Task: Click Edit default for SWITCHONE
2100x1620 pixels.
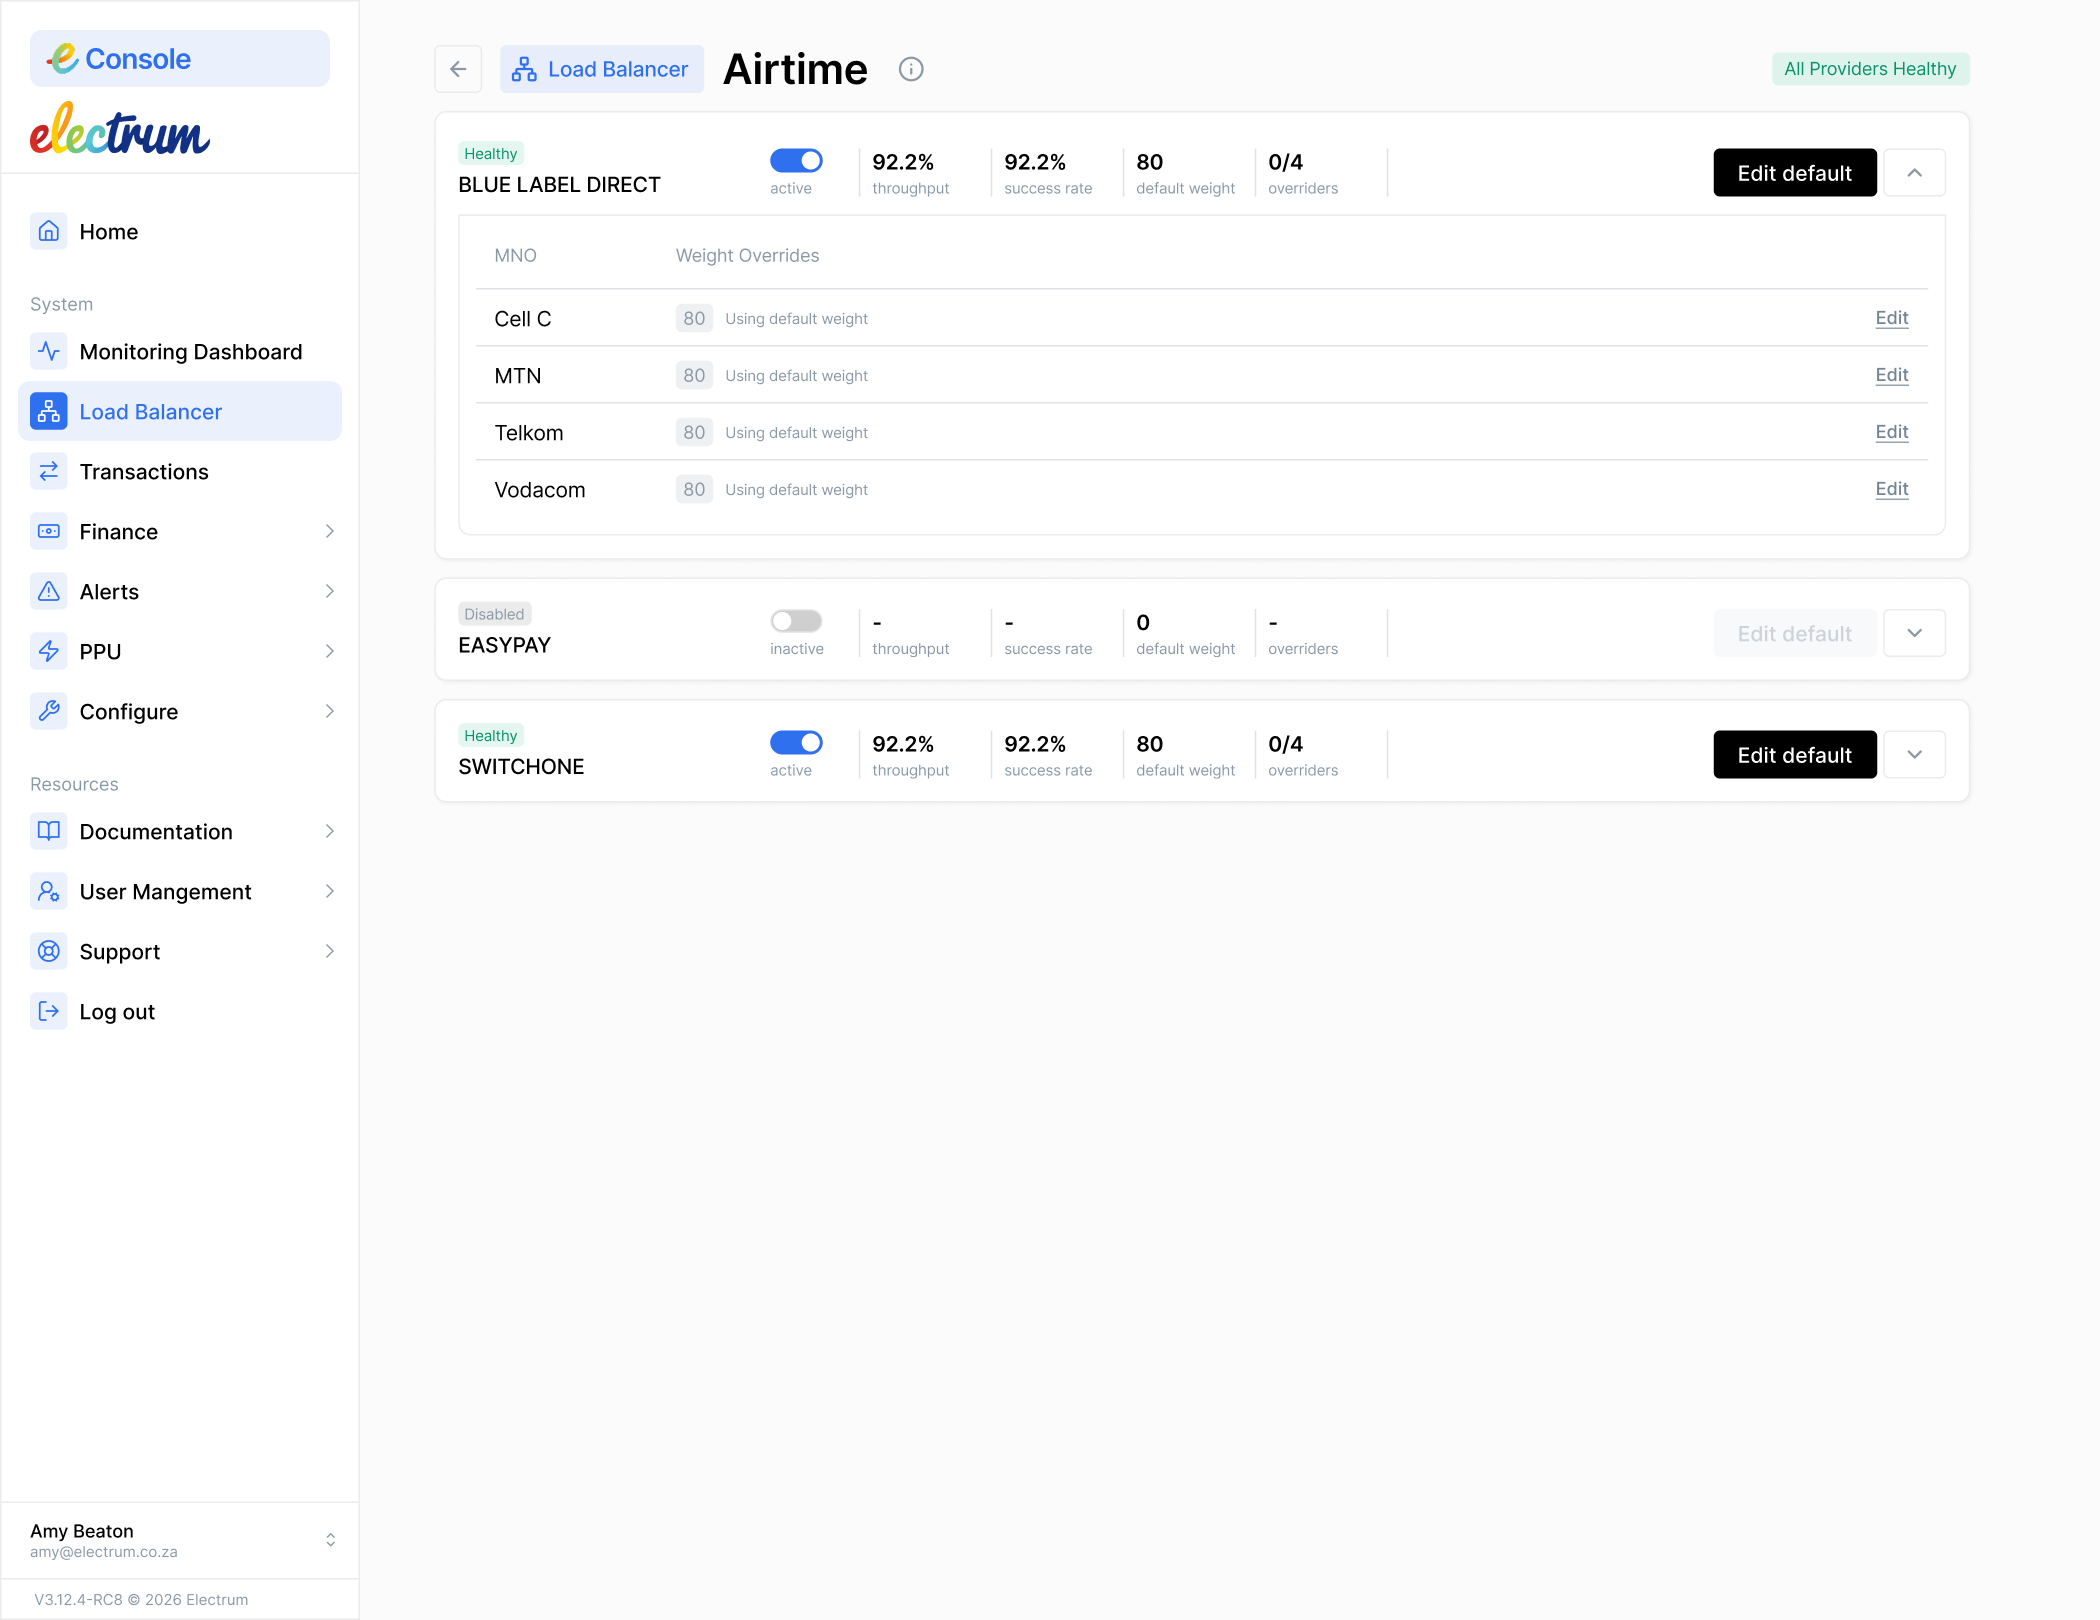Action: [x=1795, y=754]
